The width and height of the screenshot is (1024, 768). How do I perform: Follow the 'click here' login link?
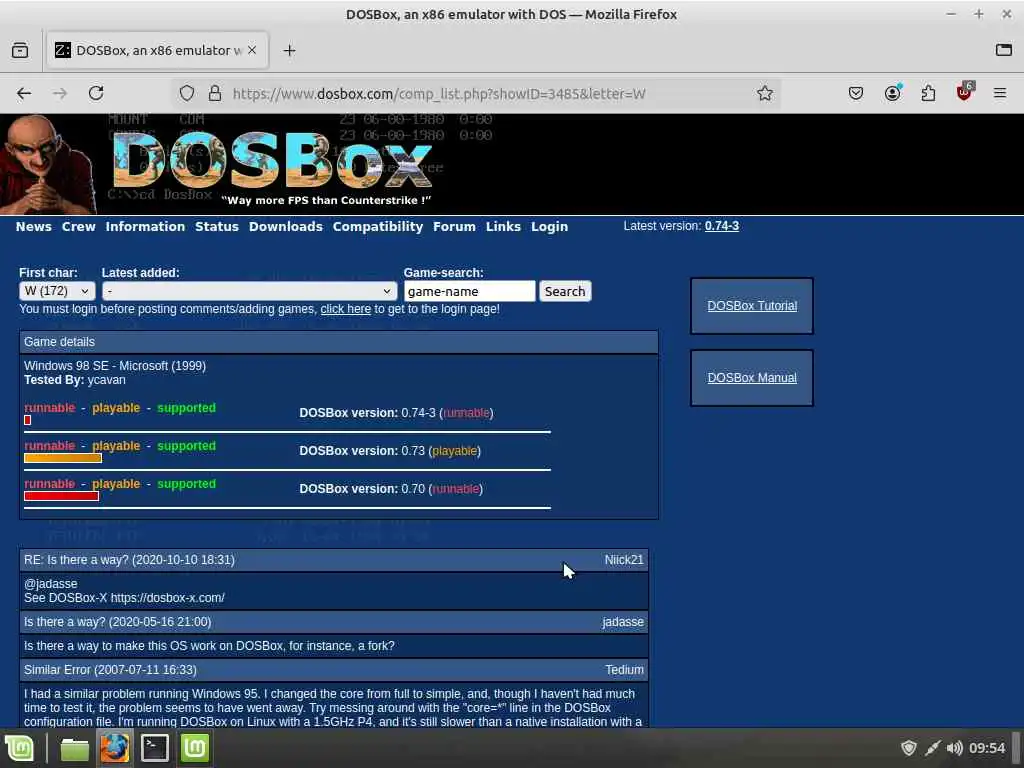coord(345,309)
